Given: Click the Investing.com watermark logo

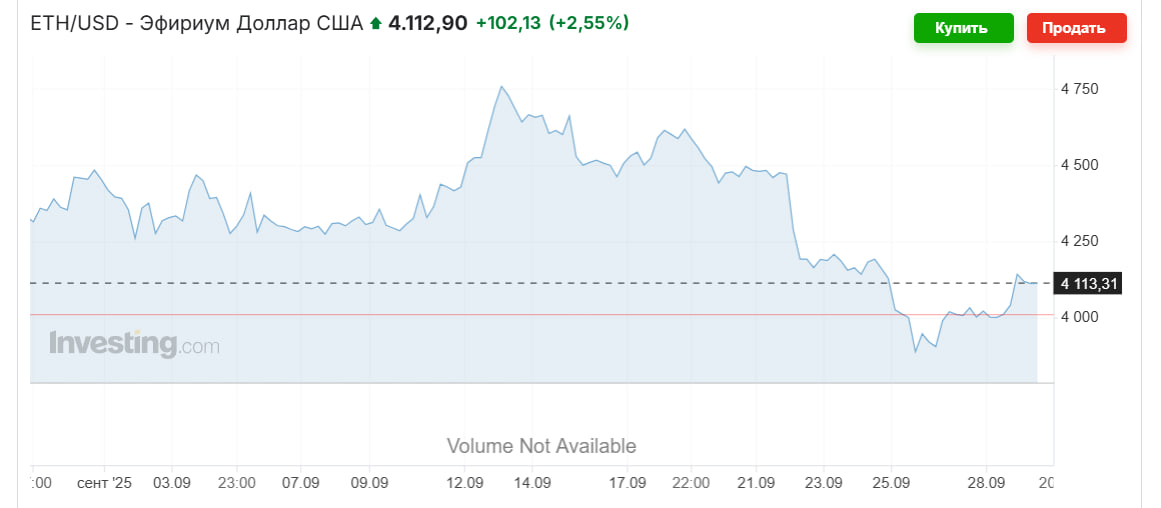Looking at the screenshot, I should [134, 345].
